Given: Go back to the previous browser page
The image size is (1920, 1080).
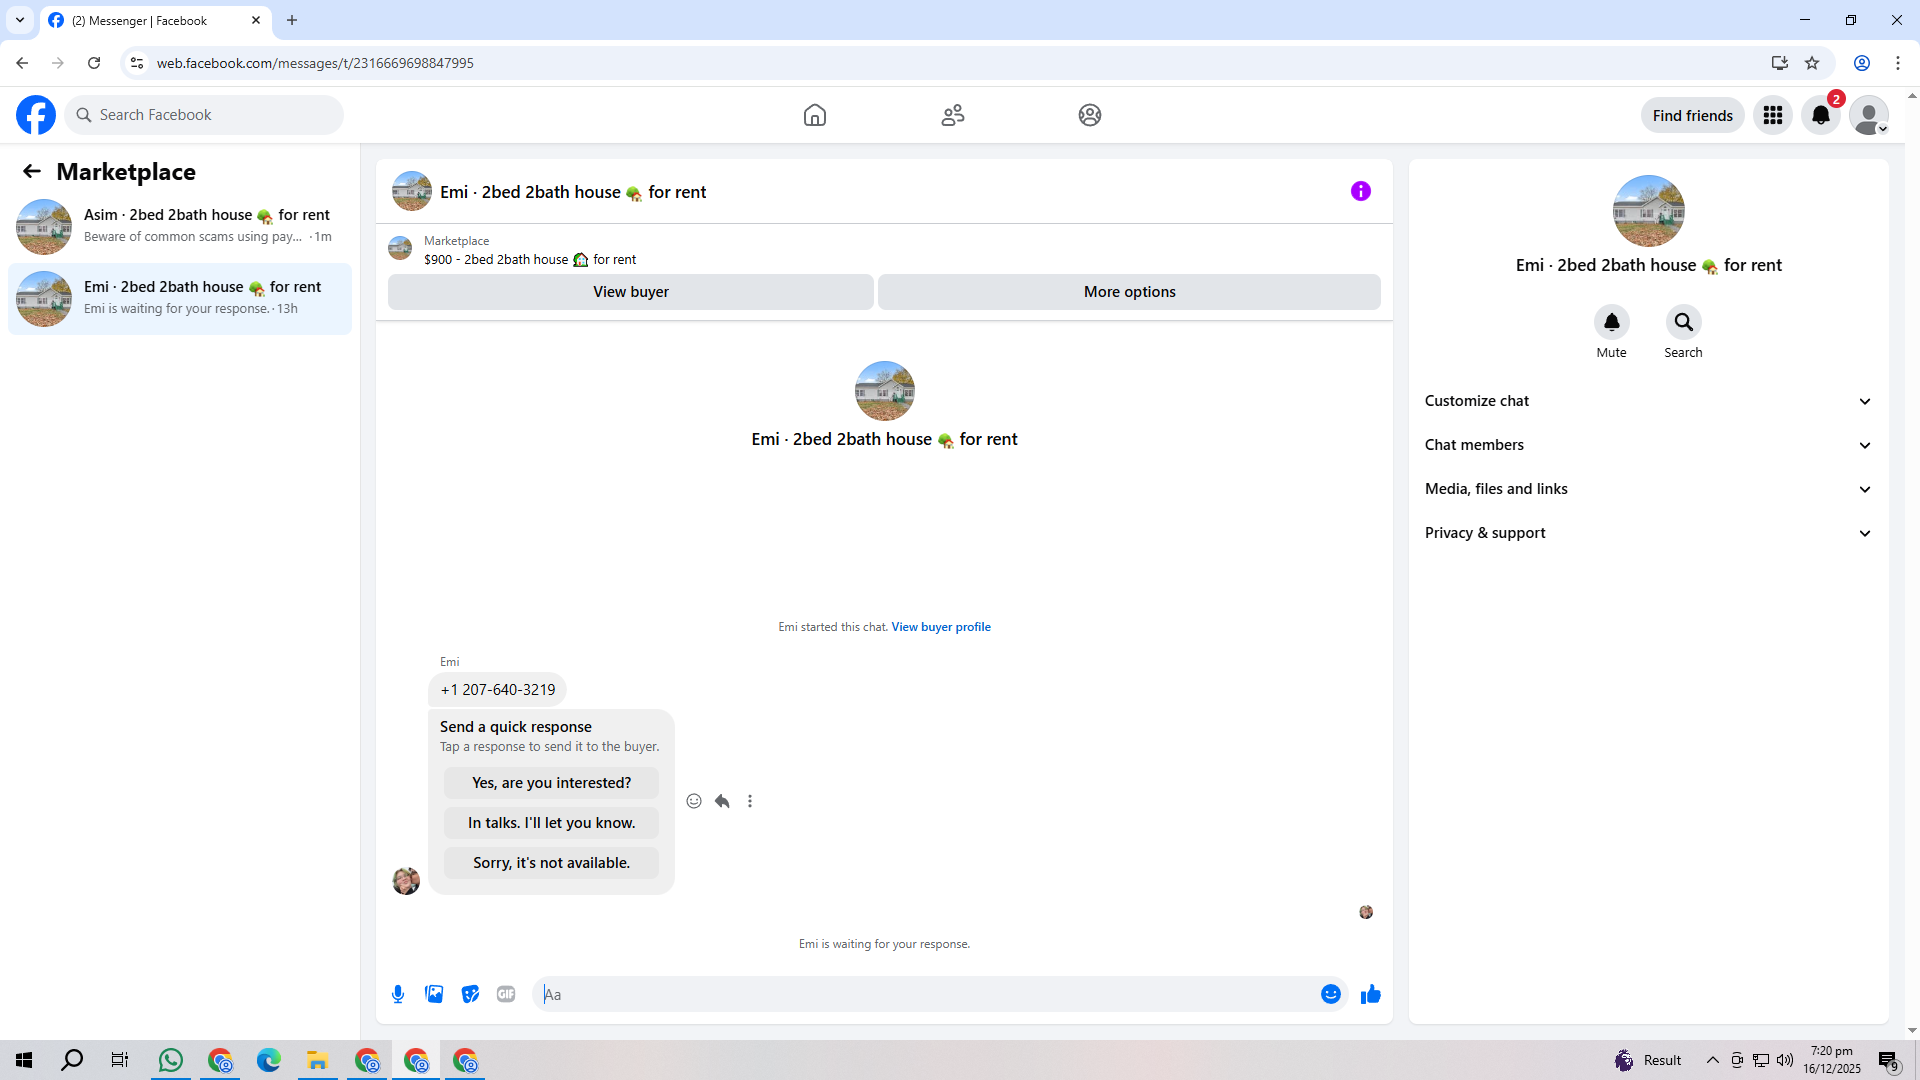Looking at the screenshot, I should coord(22,63).
